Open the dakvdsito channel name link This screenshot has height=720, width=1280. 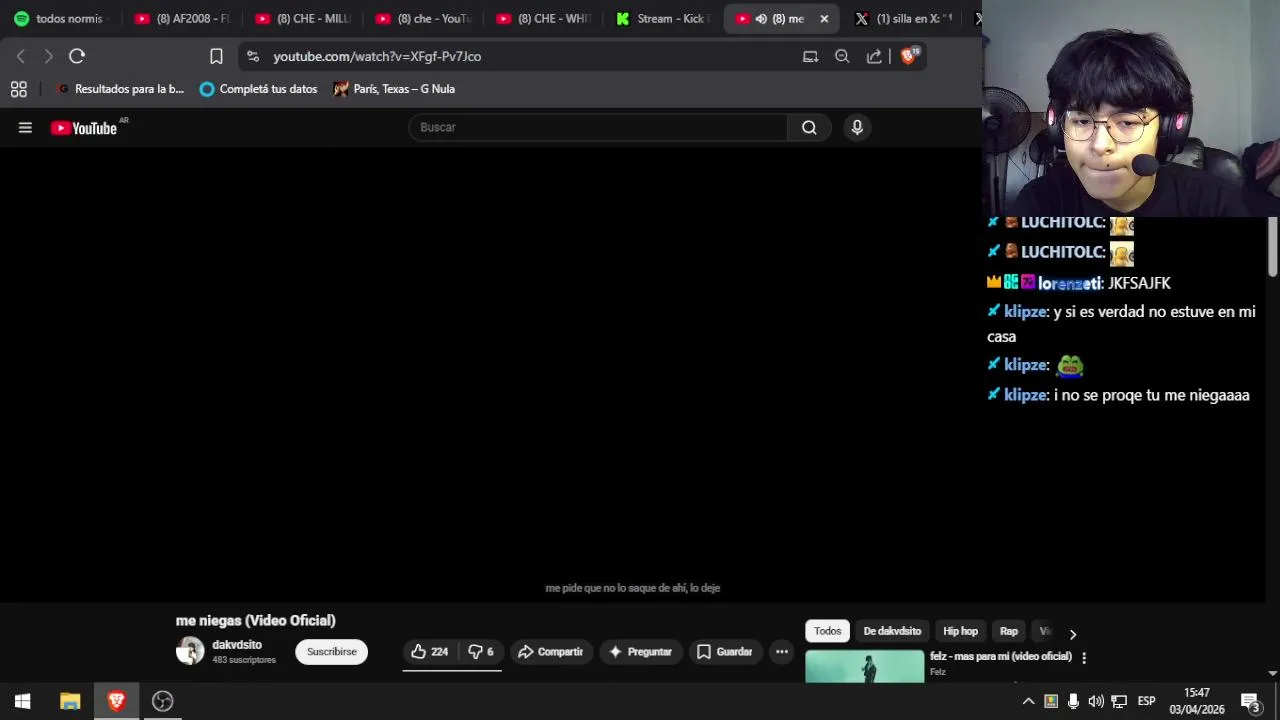point(237,645)
